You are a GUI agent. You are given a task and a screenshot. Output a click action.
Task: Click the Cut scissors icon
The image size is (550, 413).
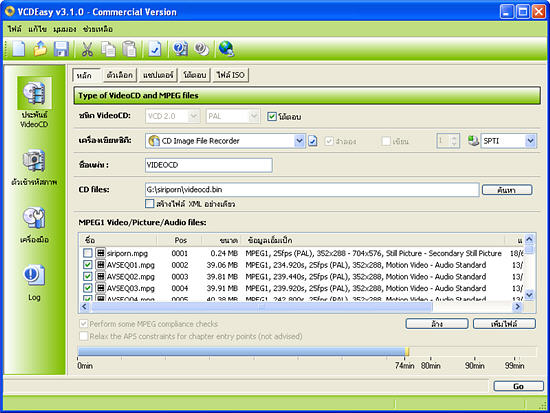87,48
